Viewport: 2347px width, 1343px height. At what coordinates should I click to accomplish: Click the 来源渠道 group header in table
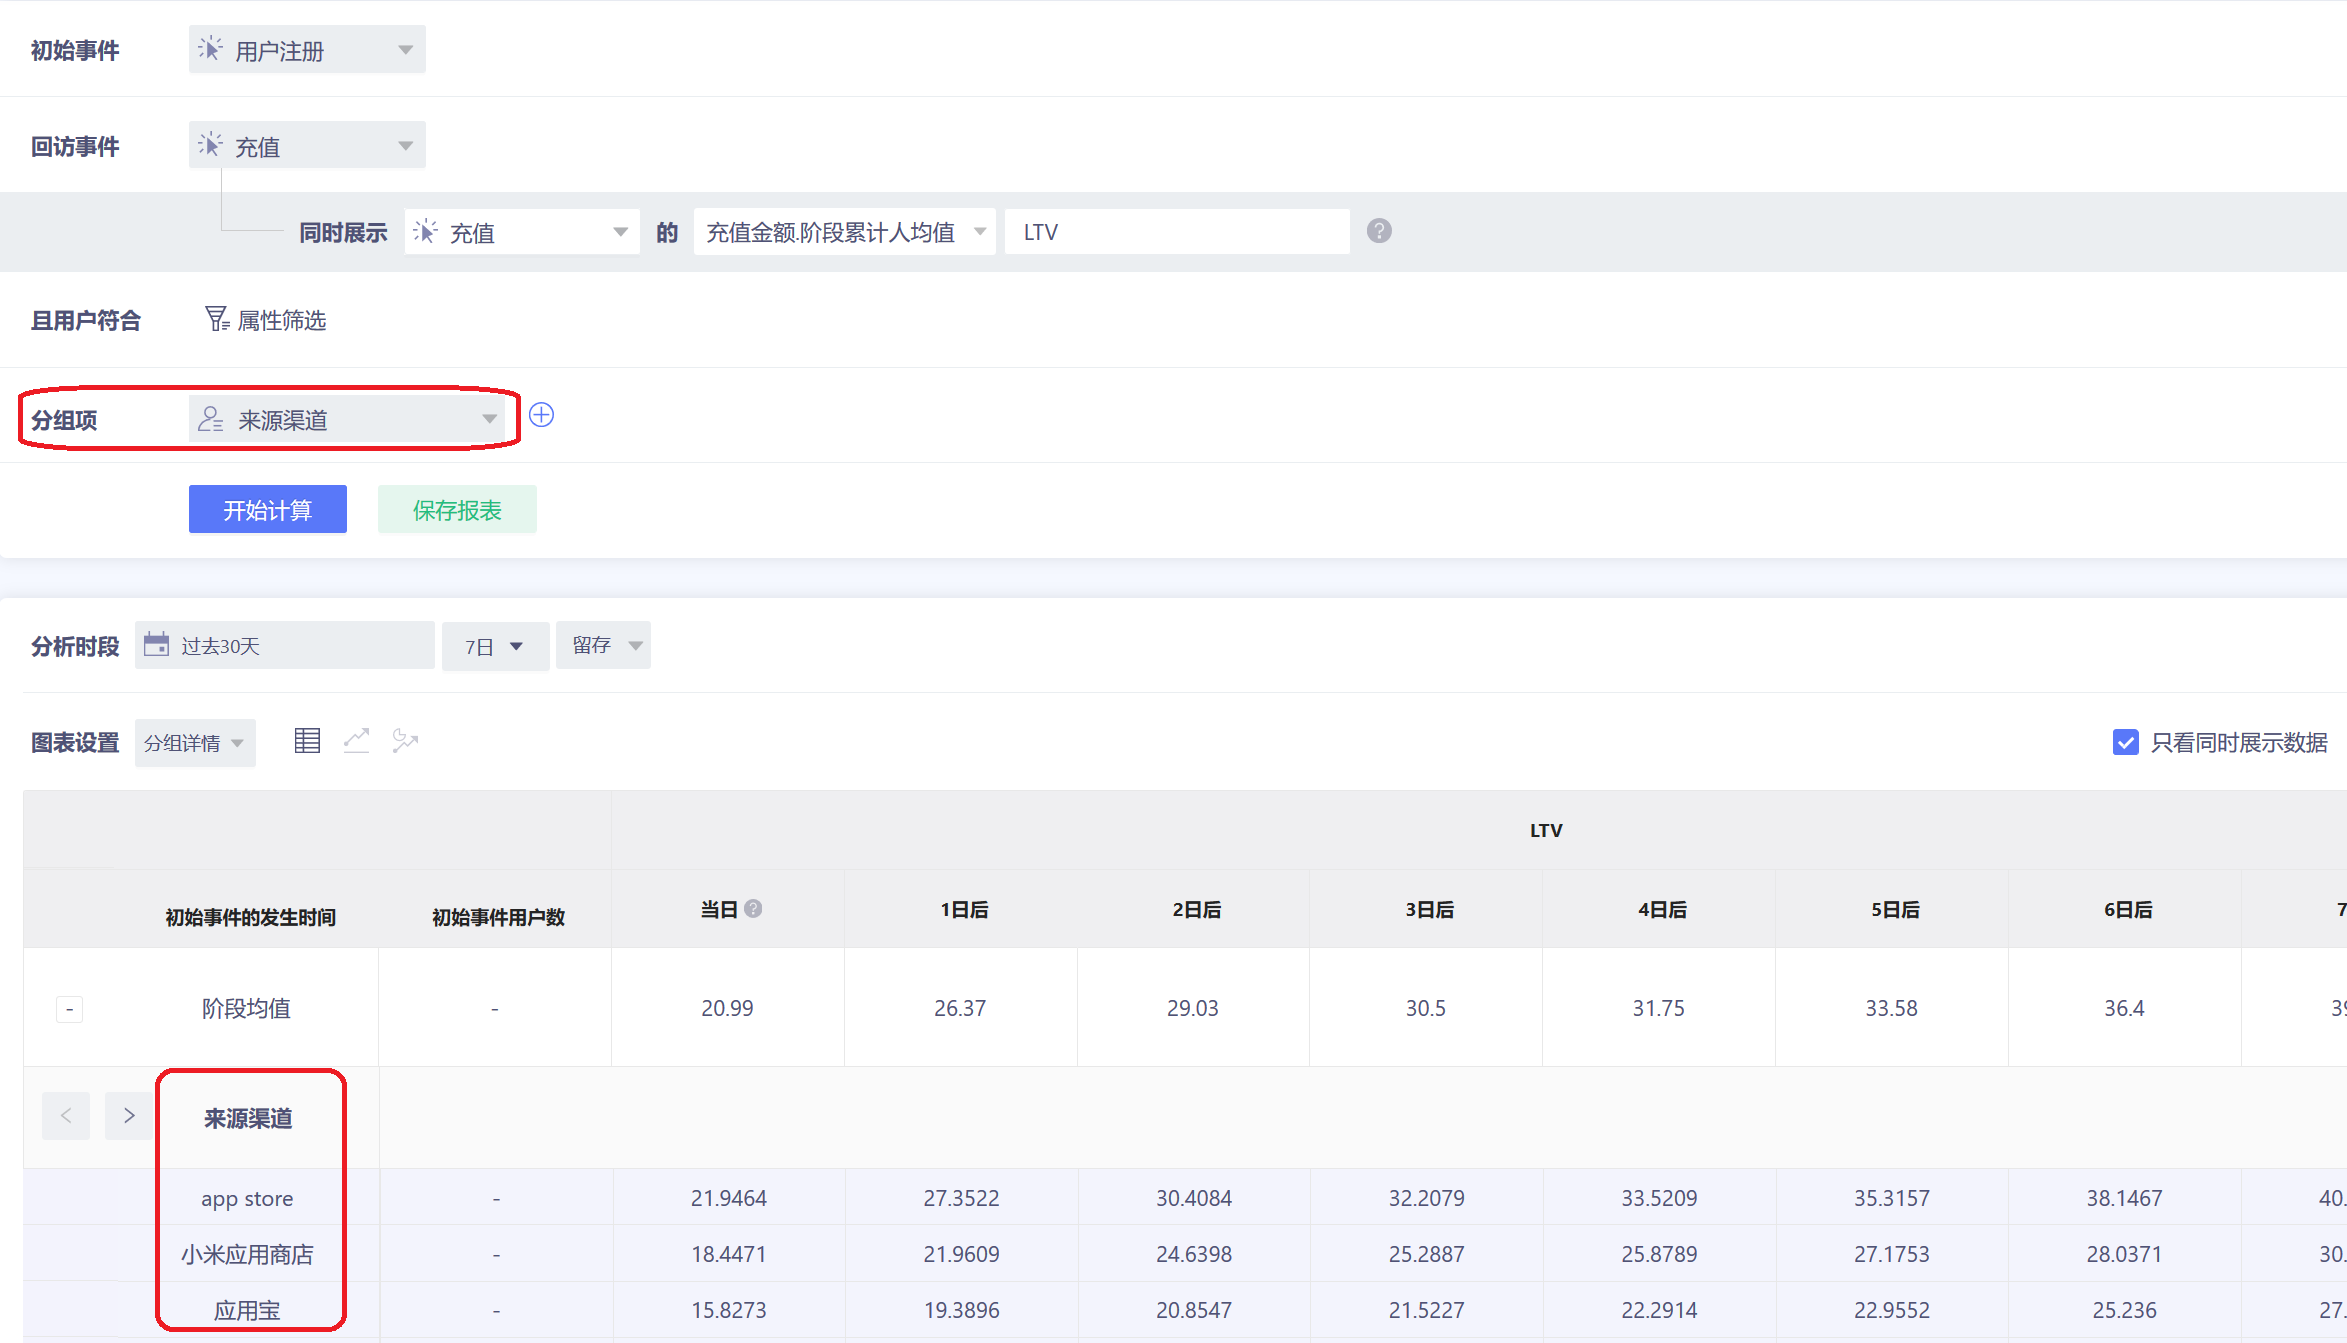coord(248,1119)
